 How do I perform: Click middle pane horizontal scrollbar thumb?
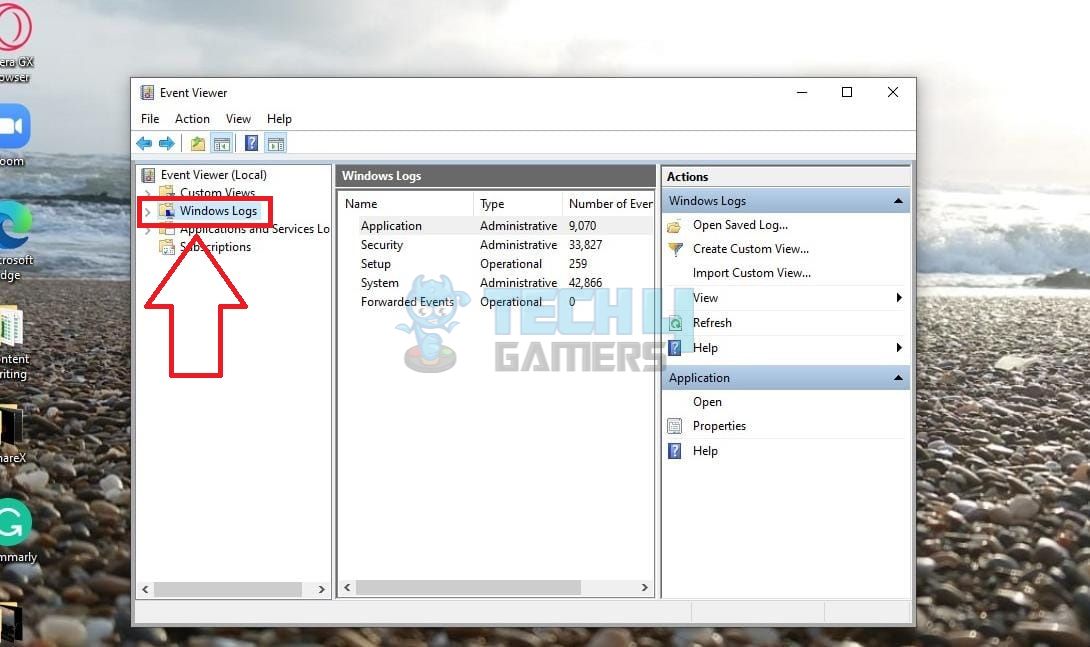[x=469, y=588]
